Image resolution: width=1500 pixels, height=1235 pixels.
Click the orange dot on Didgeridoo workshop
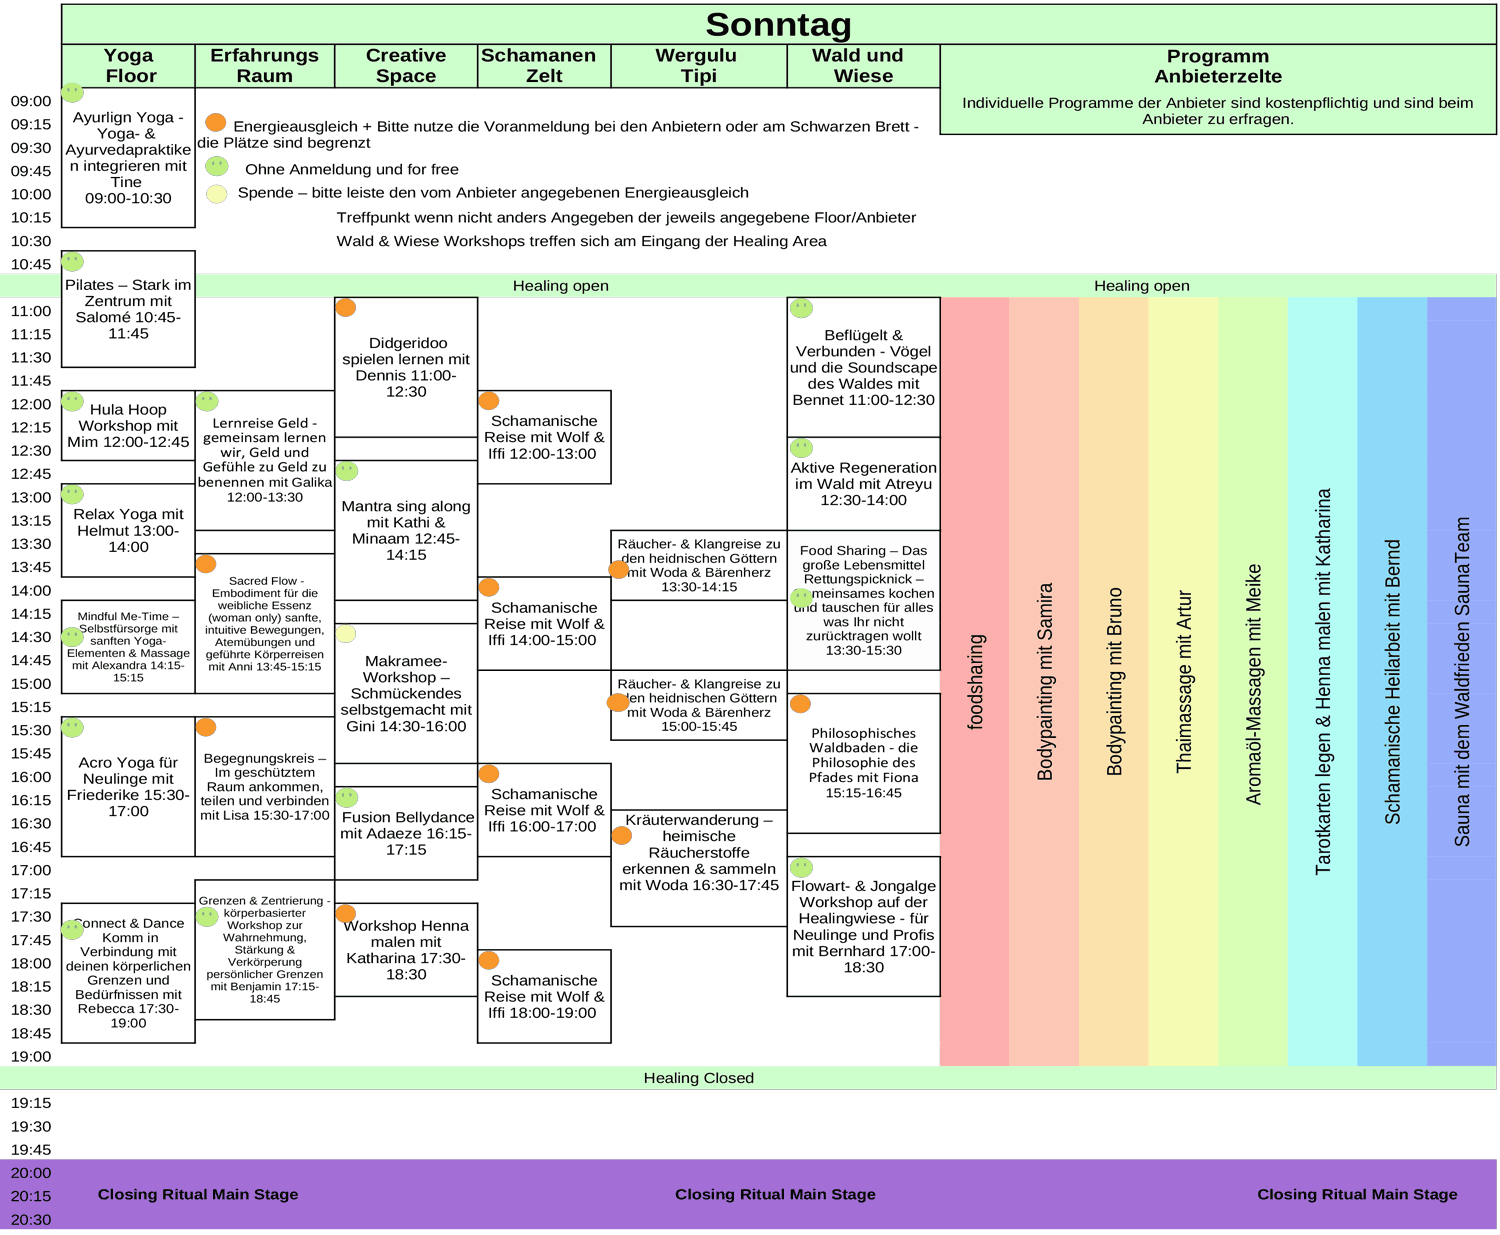[x=346, y=308]
